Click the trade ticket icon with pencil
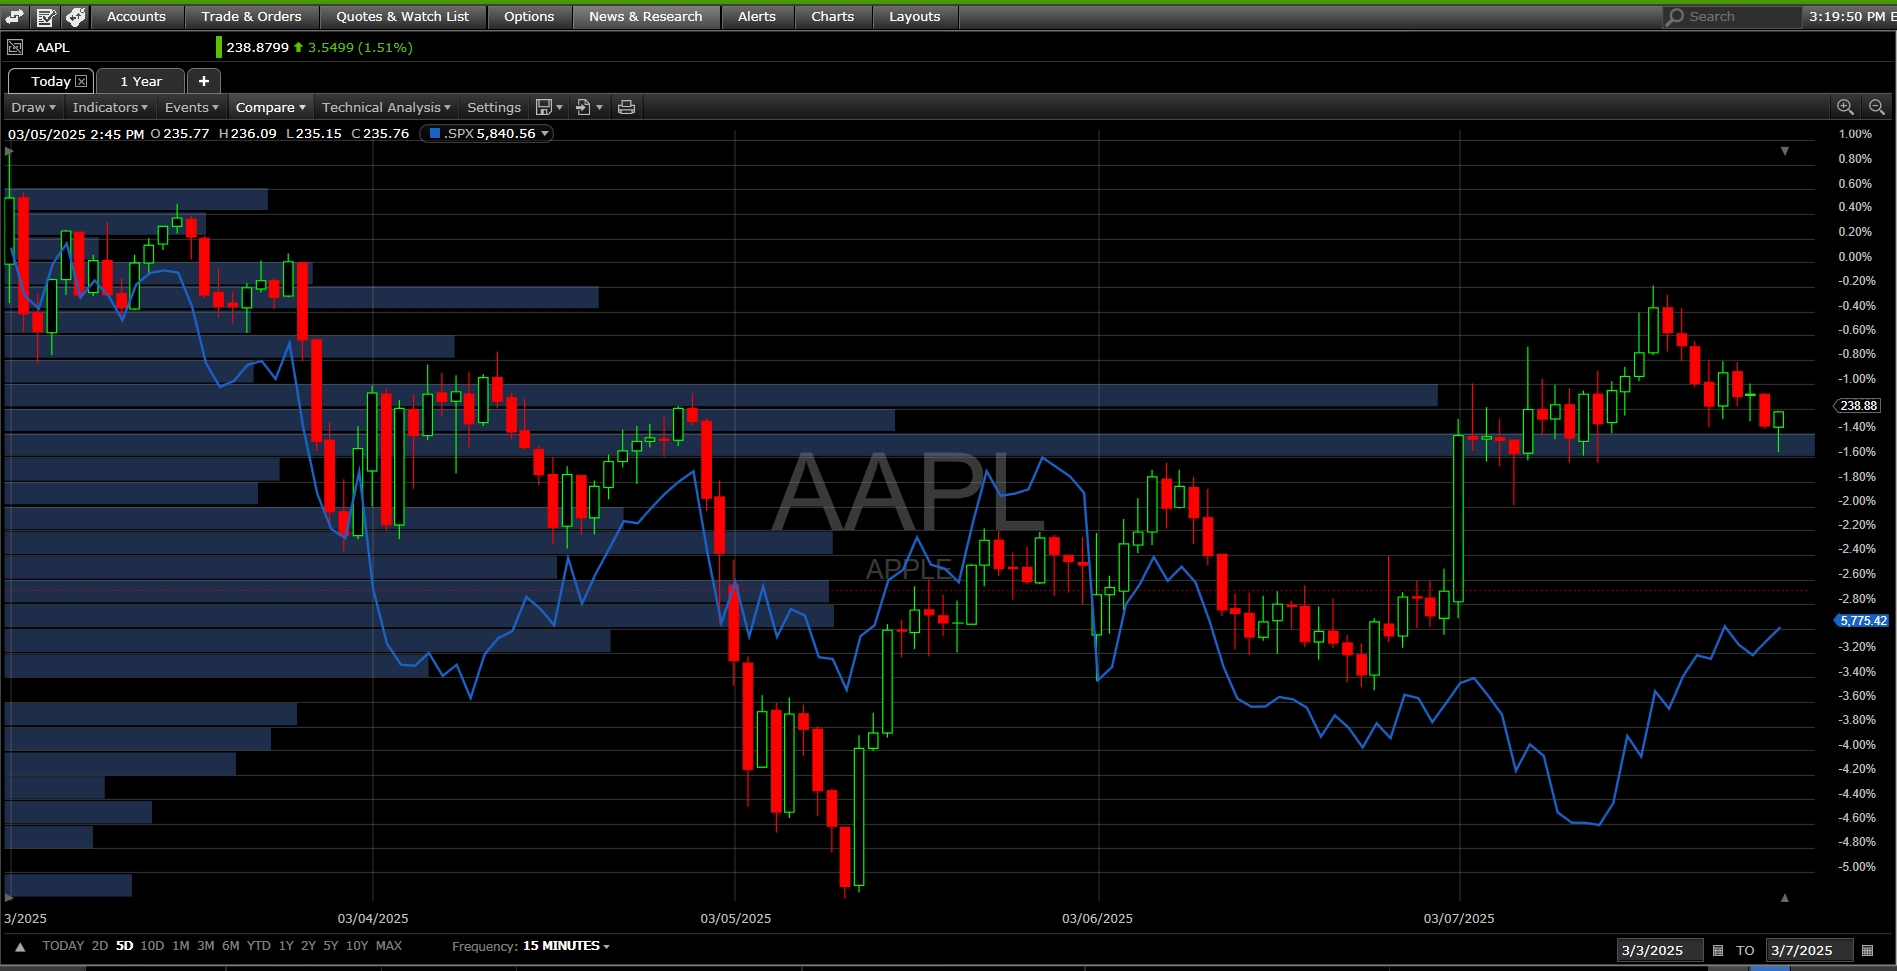 click(x=46, y=17)
